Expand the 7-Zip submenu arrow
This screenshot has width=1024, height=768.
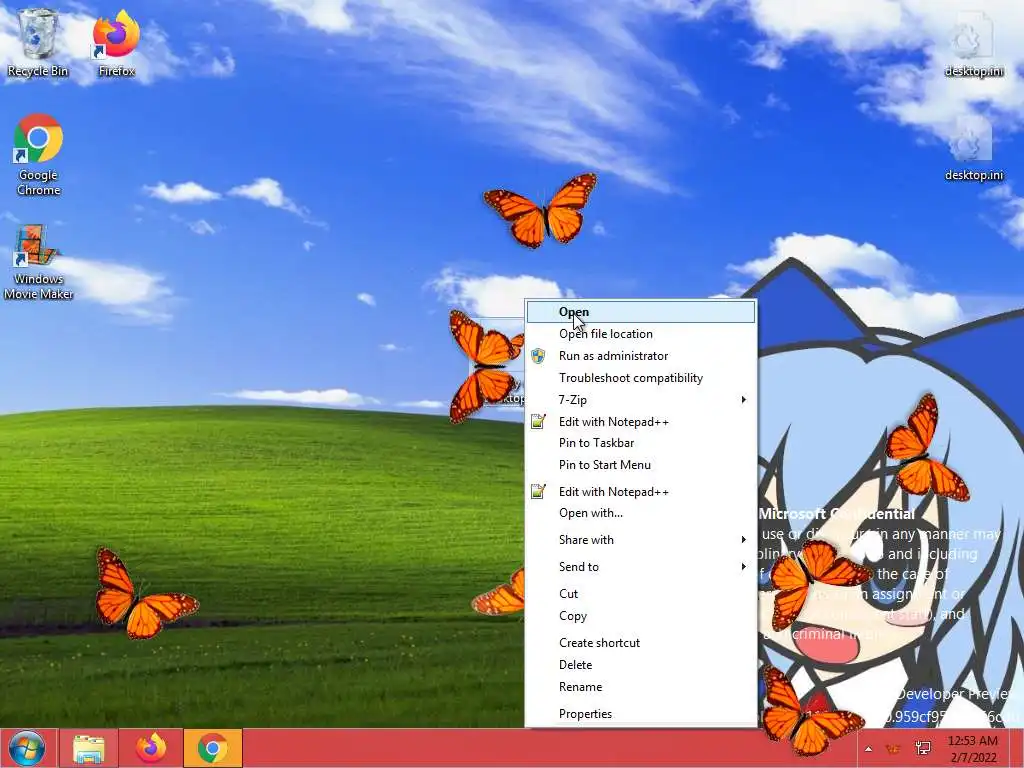point(743,399)
